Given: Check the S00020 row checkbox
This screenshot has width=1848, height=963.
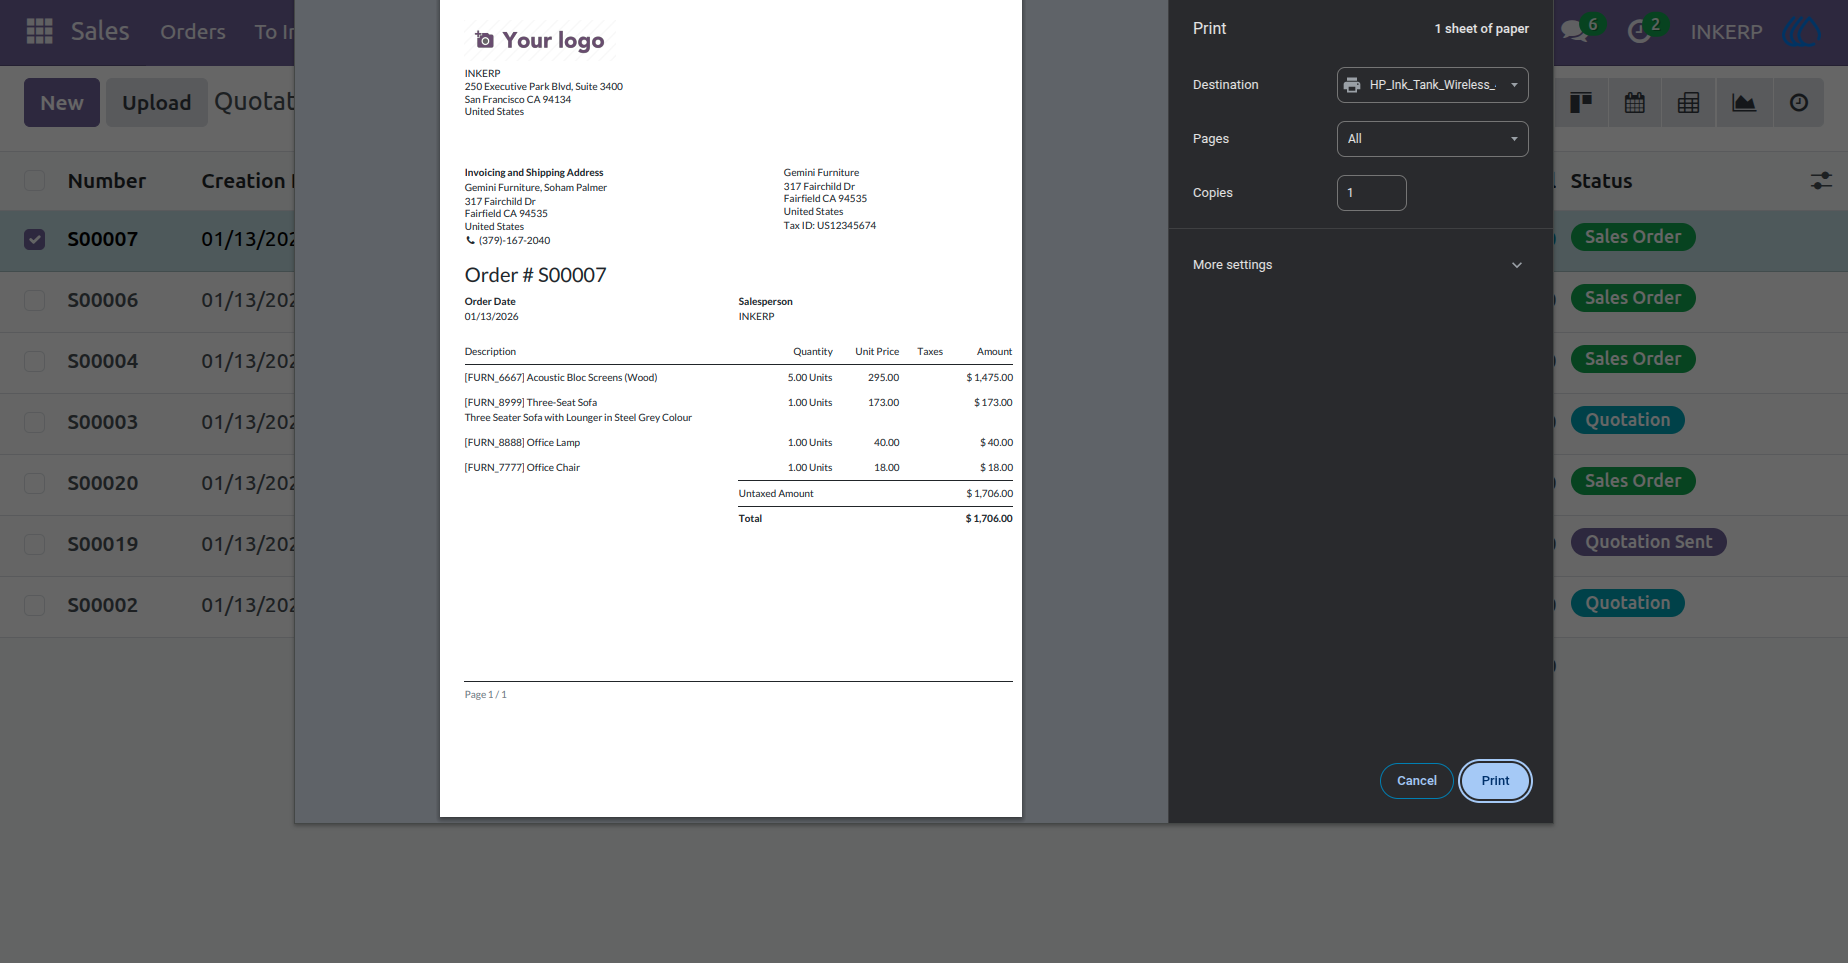Looking at the screenshot, I should pos(35,484).
